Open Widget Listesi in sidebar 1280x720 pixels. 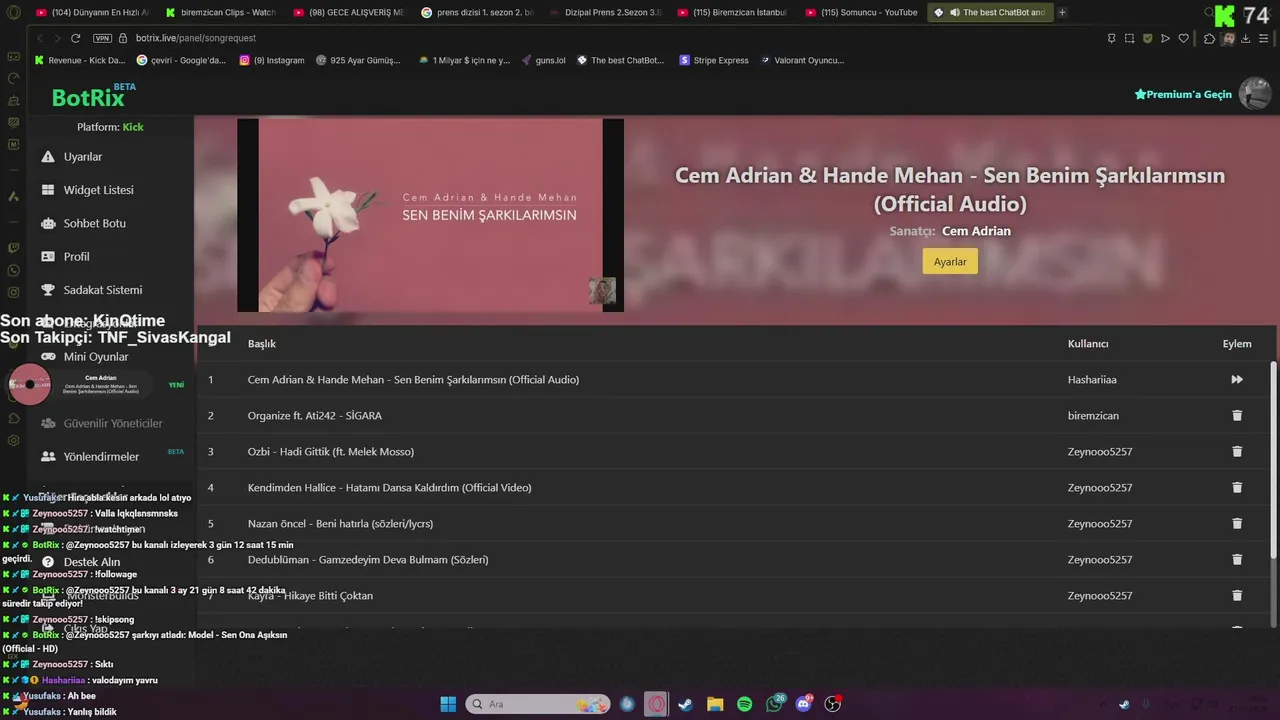pyautogui.click(x=98, y=190)
